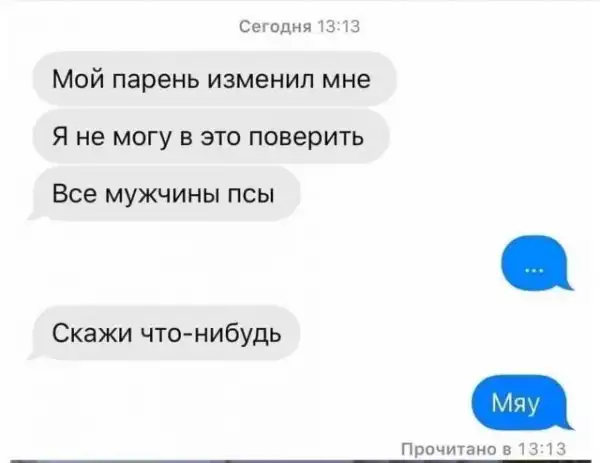The height and width of the screenshot is (463, 600).
Task: Click the tail of the "Все мужчины псы" bubble
Action: (34, 217)
